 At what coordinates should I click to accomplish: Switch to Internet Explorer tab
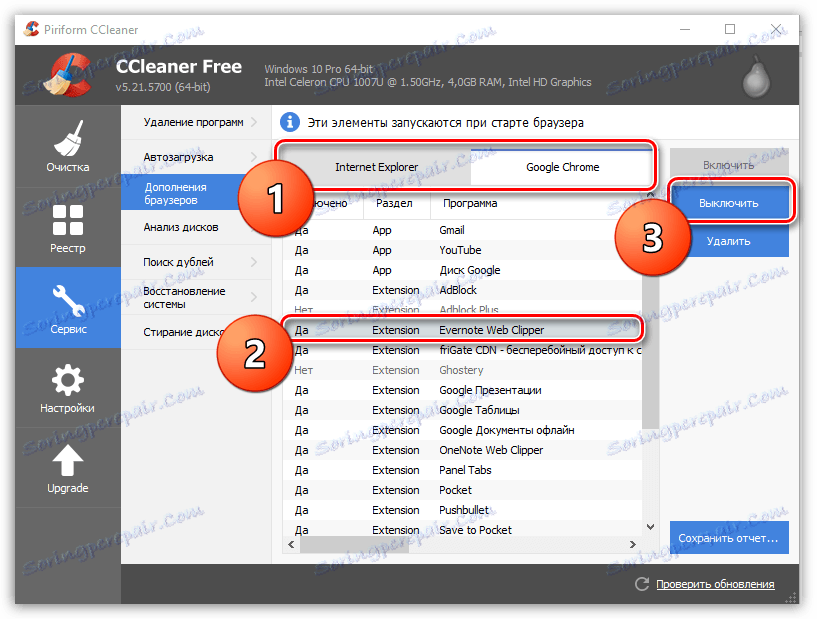tap(376, 167)
